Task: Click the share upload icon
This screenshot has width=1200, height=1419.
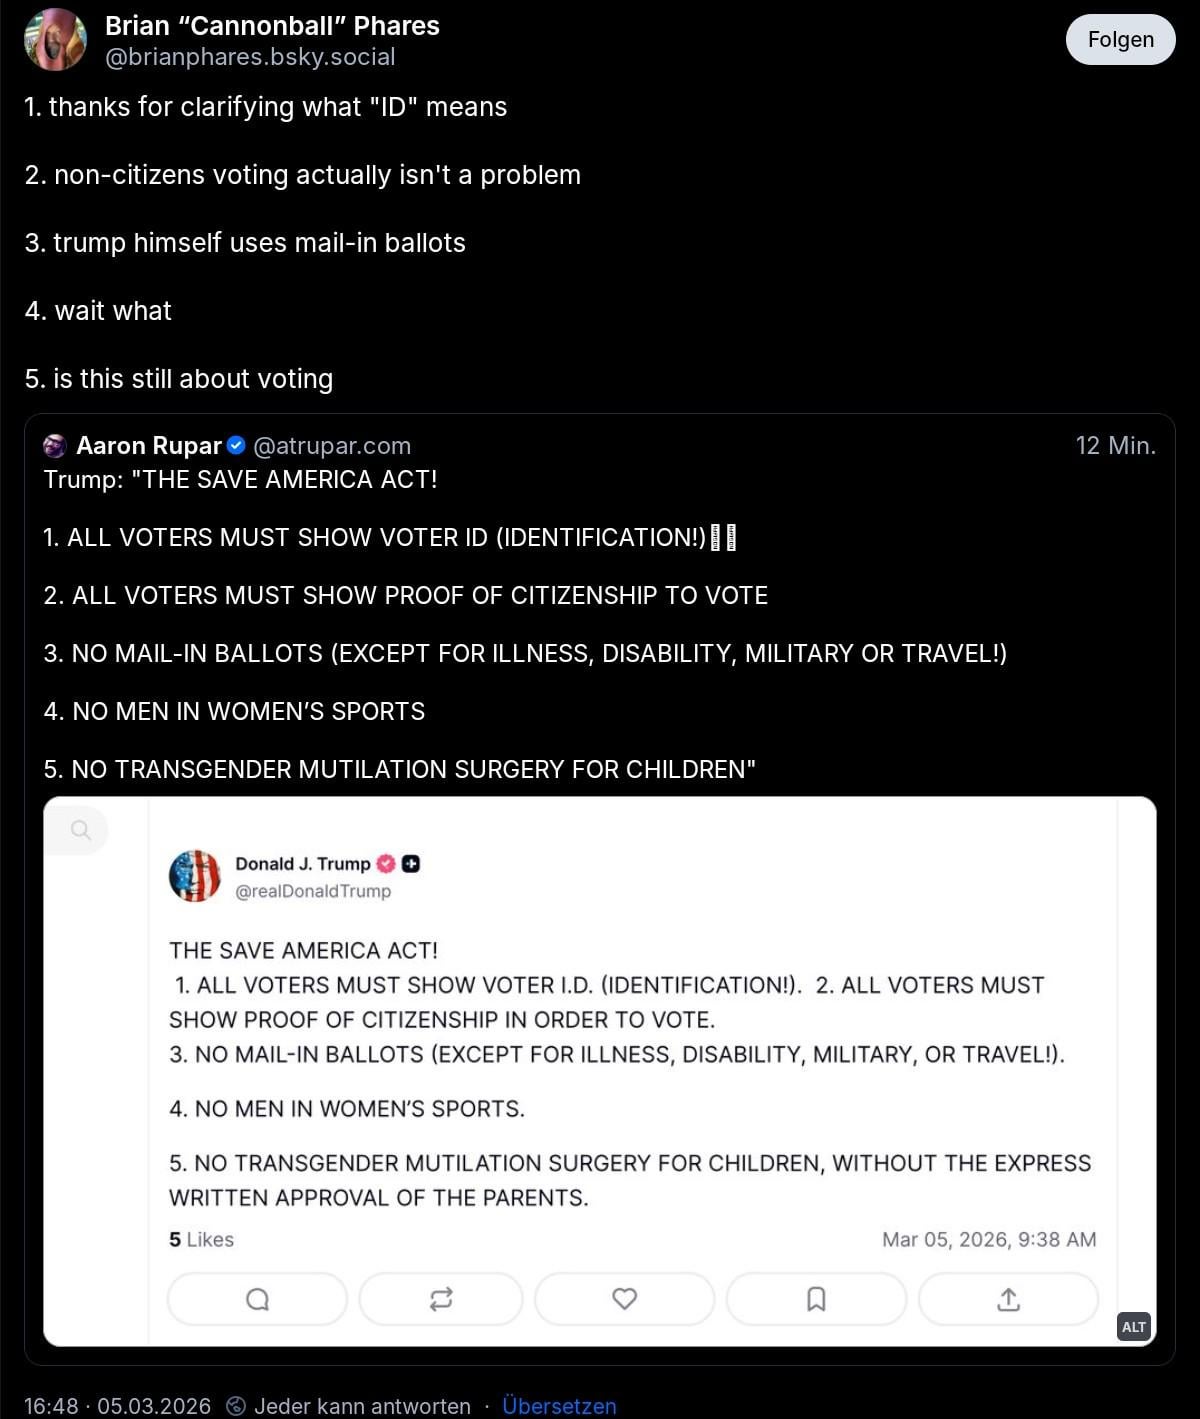Action: pyautogui.click(x=1008, y=1299)
